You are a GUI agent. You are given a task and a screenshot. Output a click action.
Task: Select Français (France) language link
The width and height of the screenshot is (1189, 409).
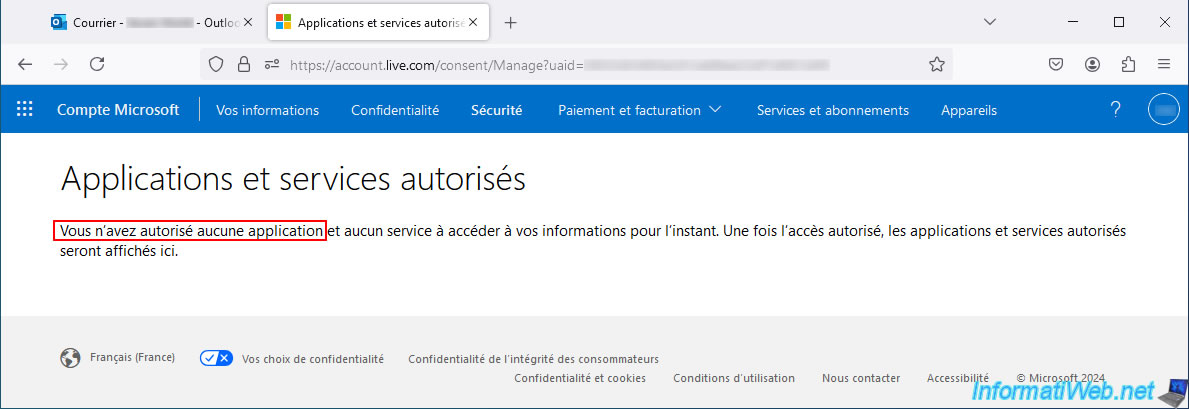coord(133,357)
